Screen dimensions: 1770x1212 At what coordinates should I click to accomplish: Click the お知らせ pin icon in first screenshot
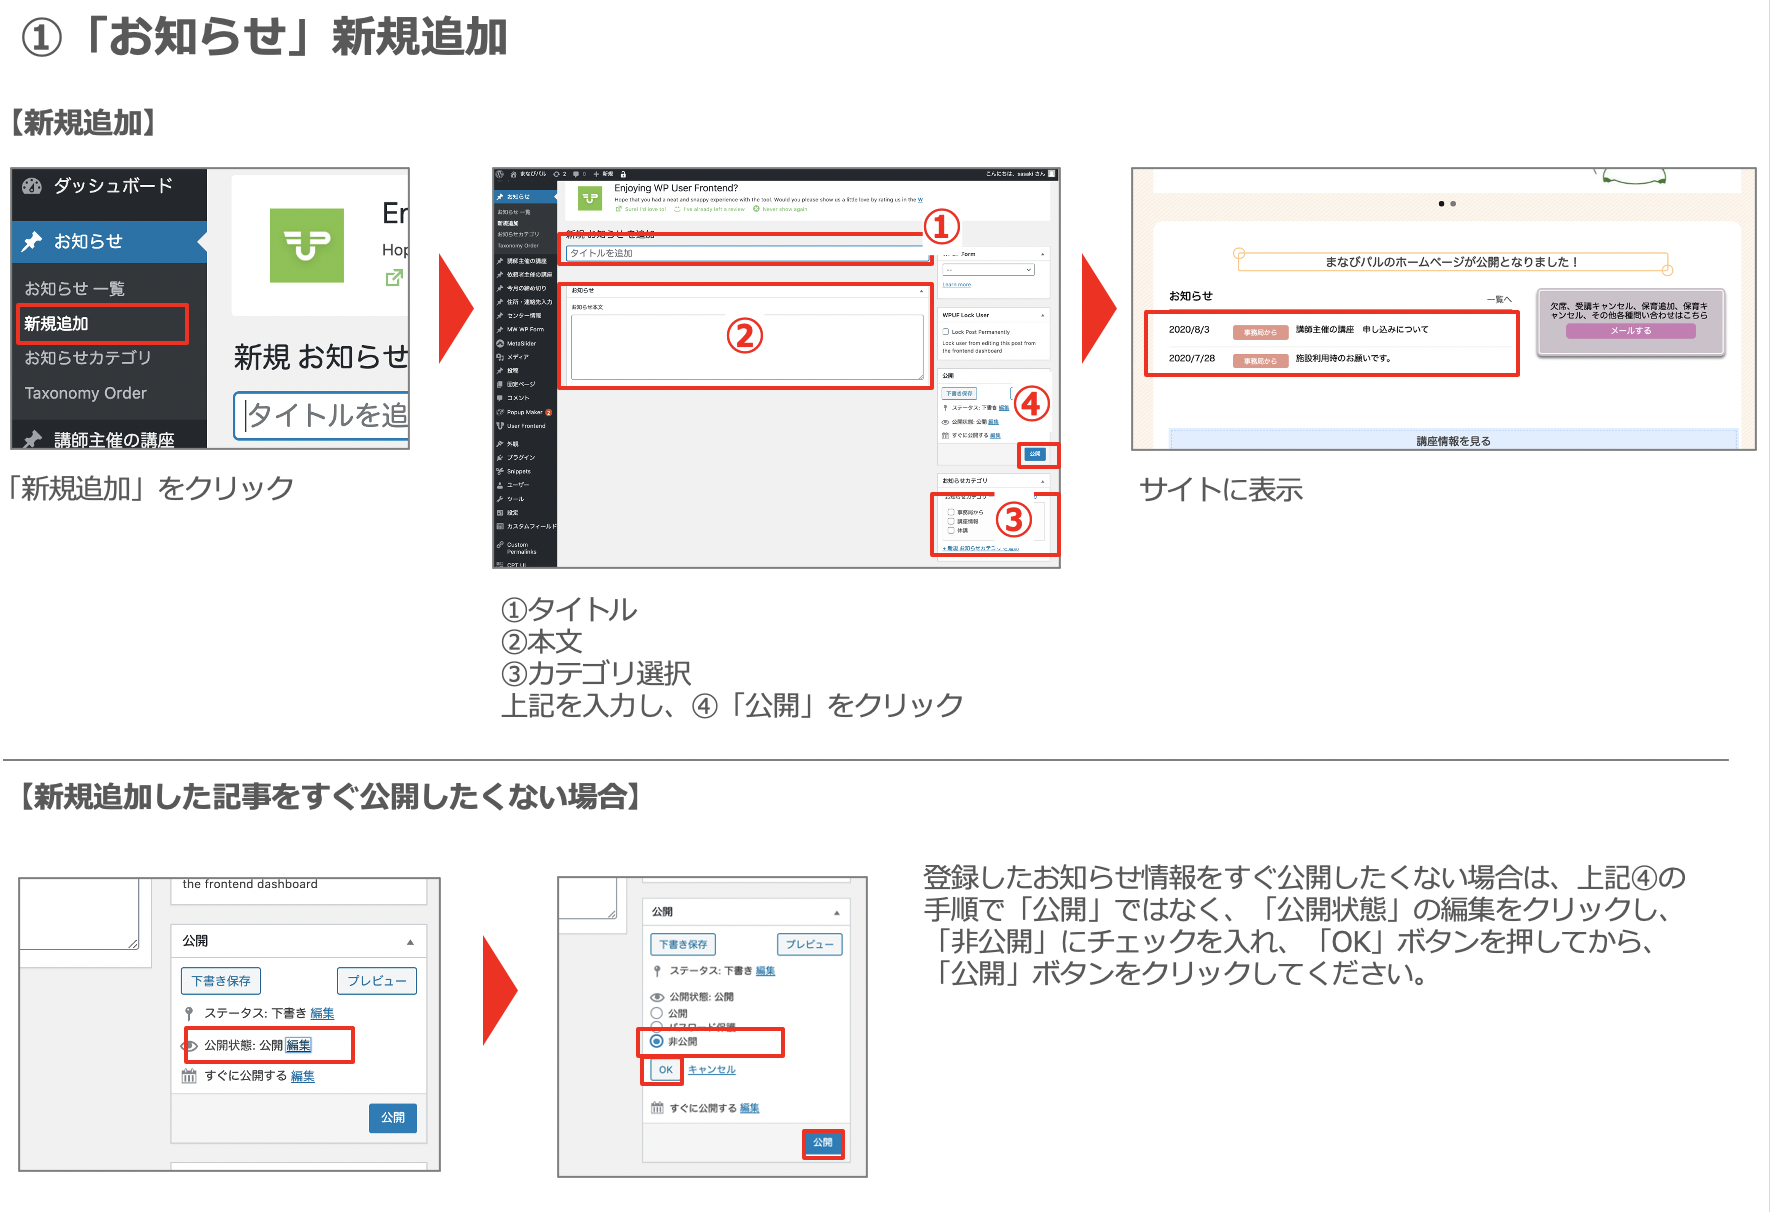pyautogui.click(x=32, y=241)
